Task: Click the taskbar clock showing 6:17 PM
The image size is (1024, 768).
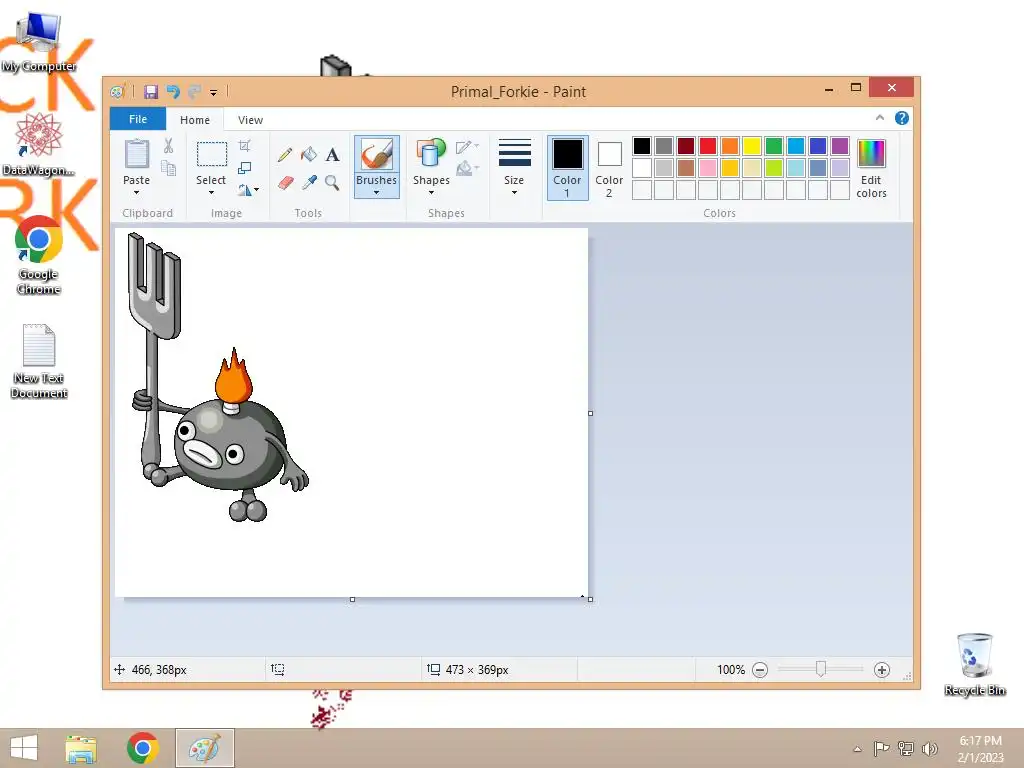Action: click(980, 748)
